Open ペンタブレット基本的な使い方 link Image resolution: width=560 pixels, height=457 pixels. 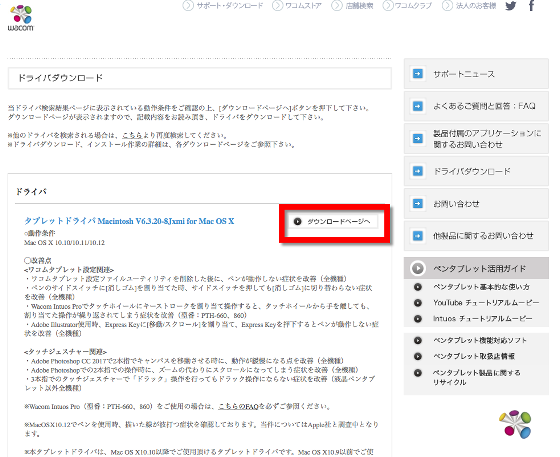[x=481, y=287]
